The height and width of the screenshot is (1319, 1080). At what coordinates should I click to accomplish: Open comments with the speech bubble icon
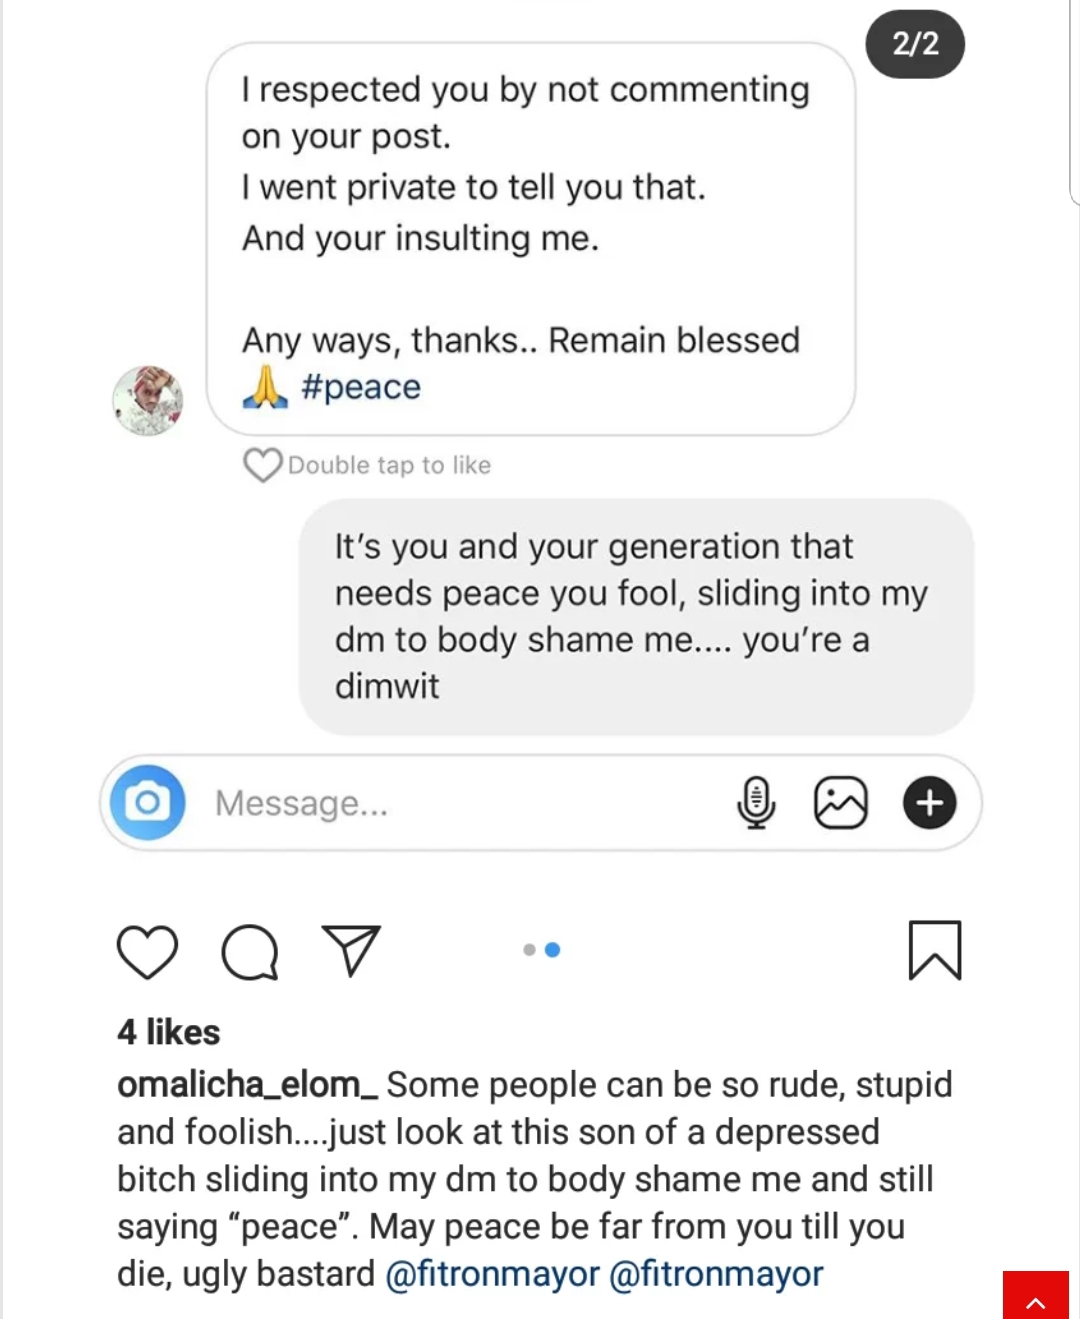coord(249,951)
